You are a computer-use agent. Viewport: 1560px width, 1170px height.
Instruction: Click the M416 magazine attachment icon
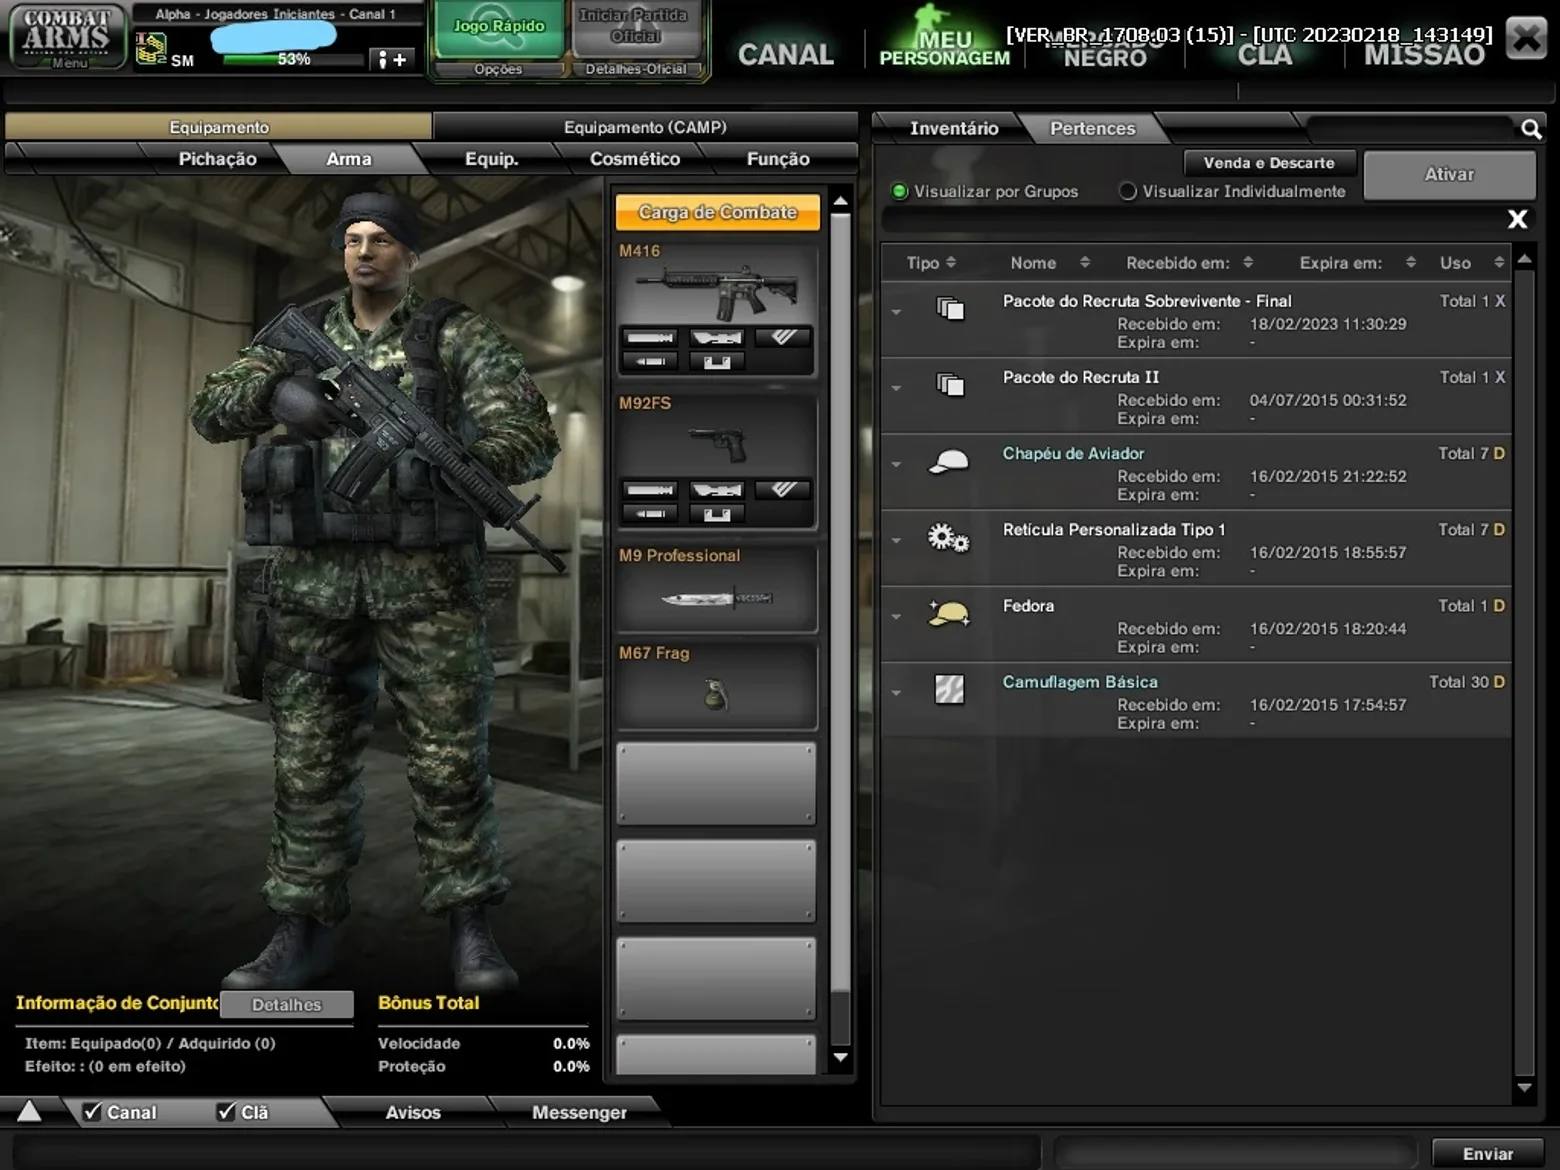[717, 362]
